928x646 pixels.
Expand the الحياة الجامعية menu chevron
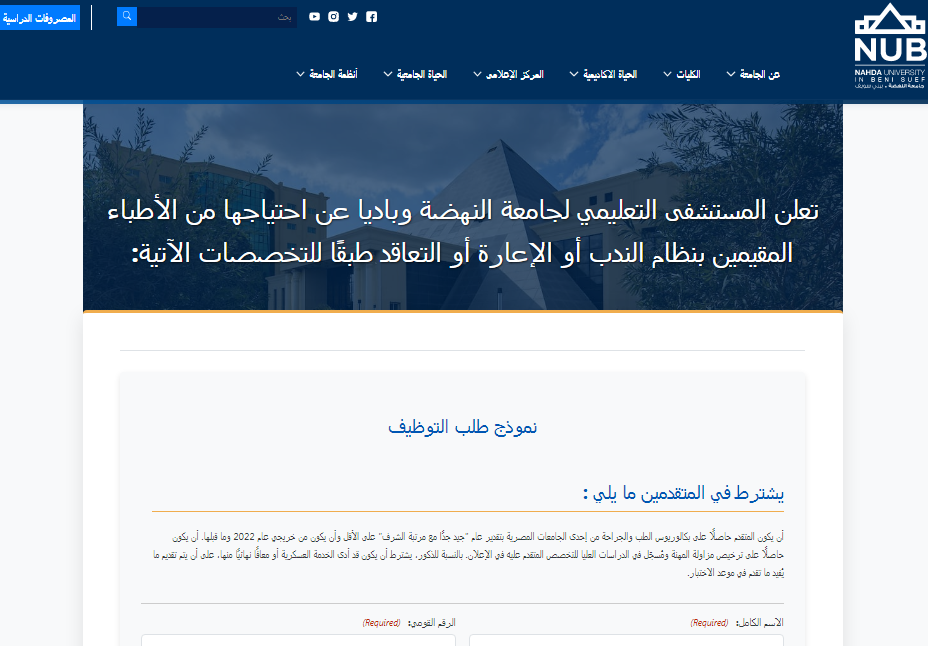386,75
